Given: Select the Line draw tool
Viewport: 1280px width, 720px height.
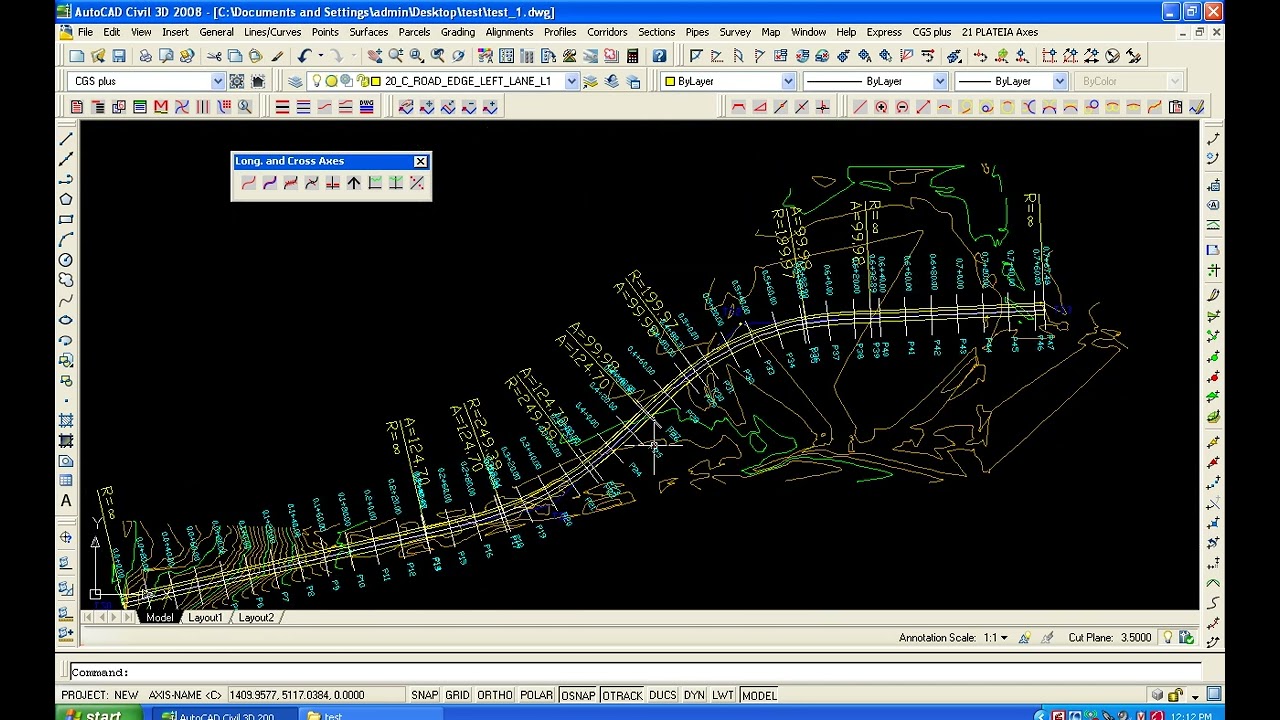Looking at the screenshot, I should click(x=66, y=139).
